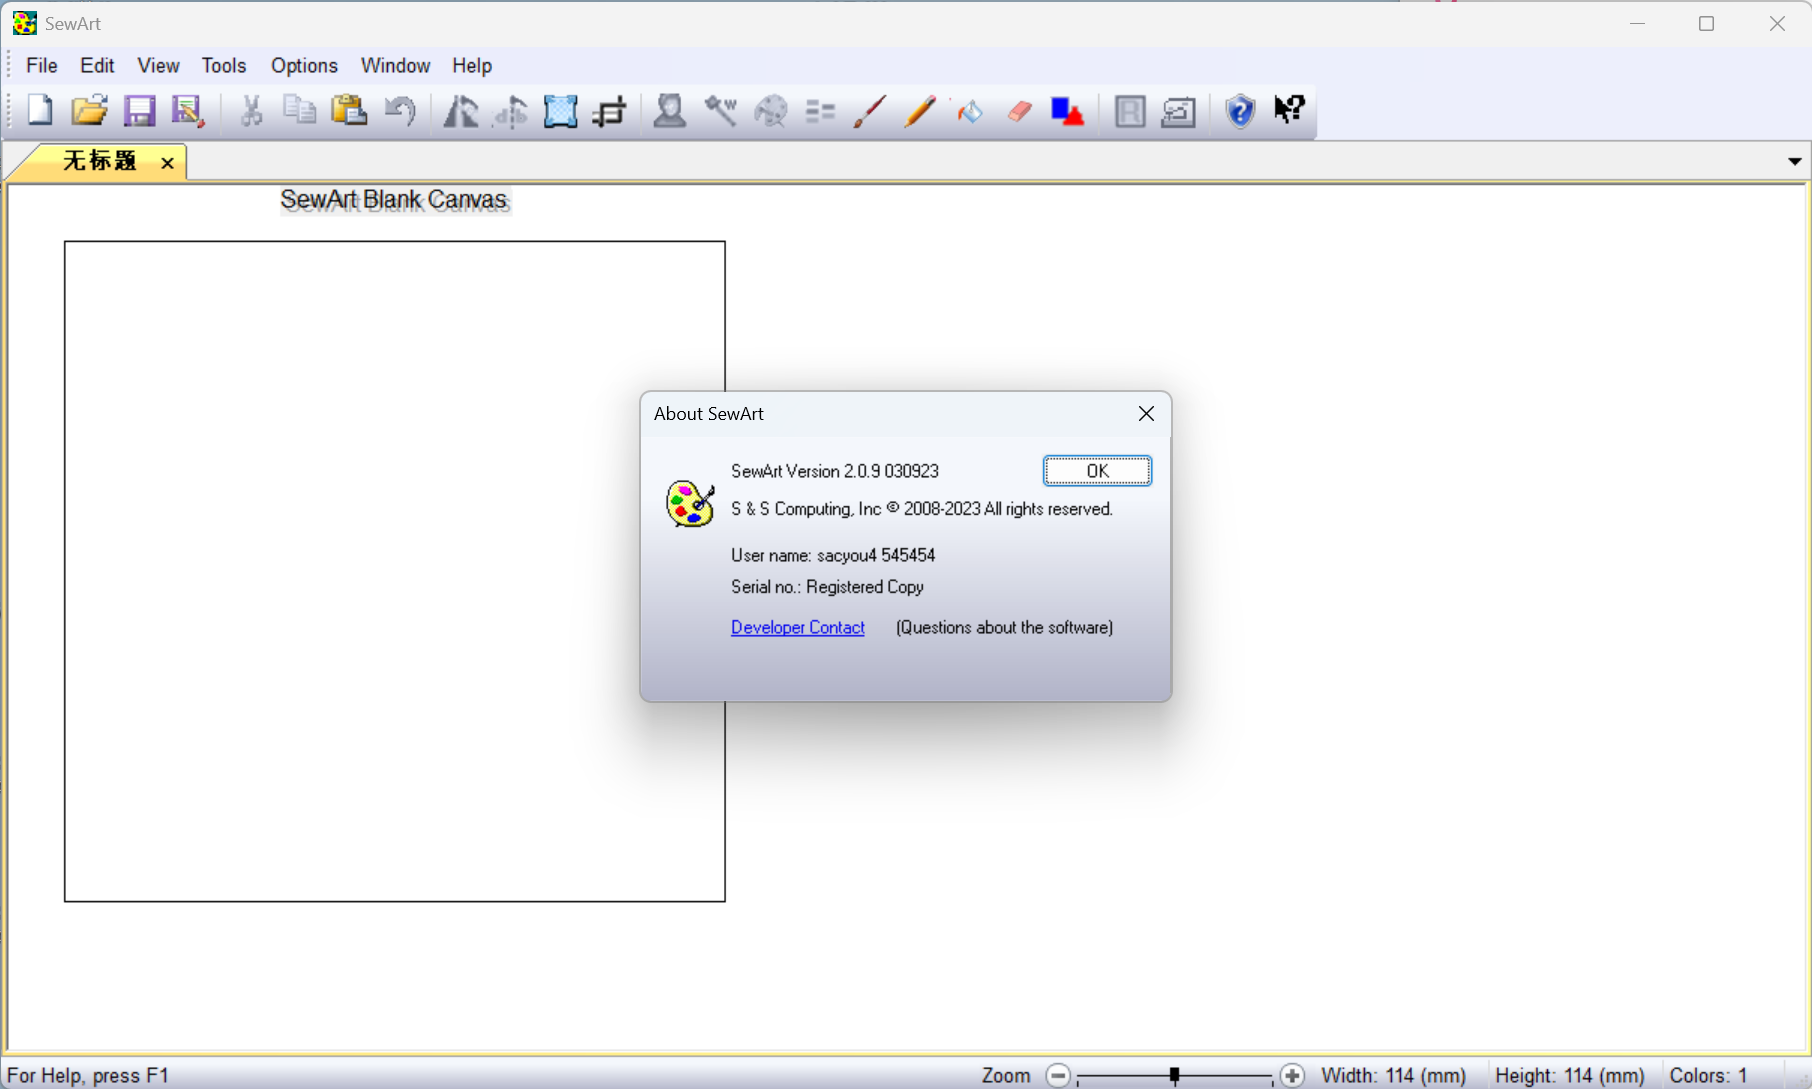
Task: Cut selection with the scissors icon
Action: 251,110
